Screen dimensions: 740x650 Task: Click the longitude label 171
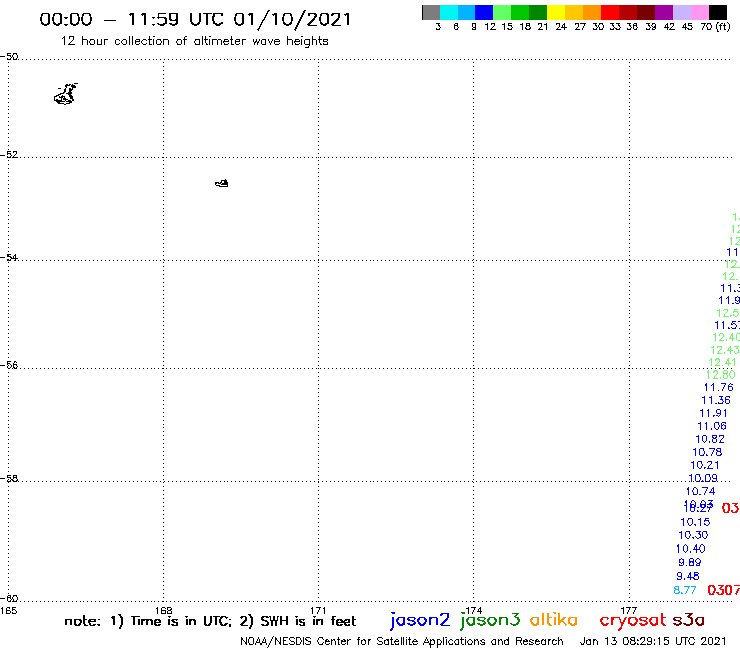pyautogui.click(x=319, y=611)
